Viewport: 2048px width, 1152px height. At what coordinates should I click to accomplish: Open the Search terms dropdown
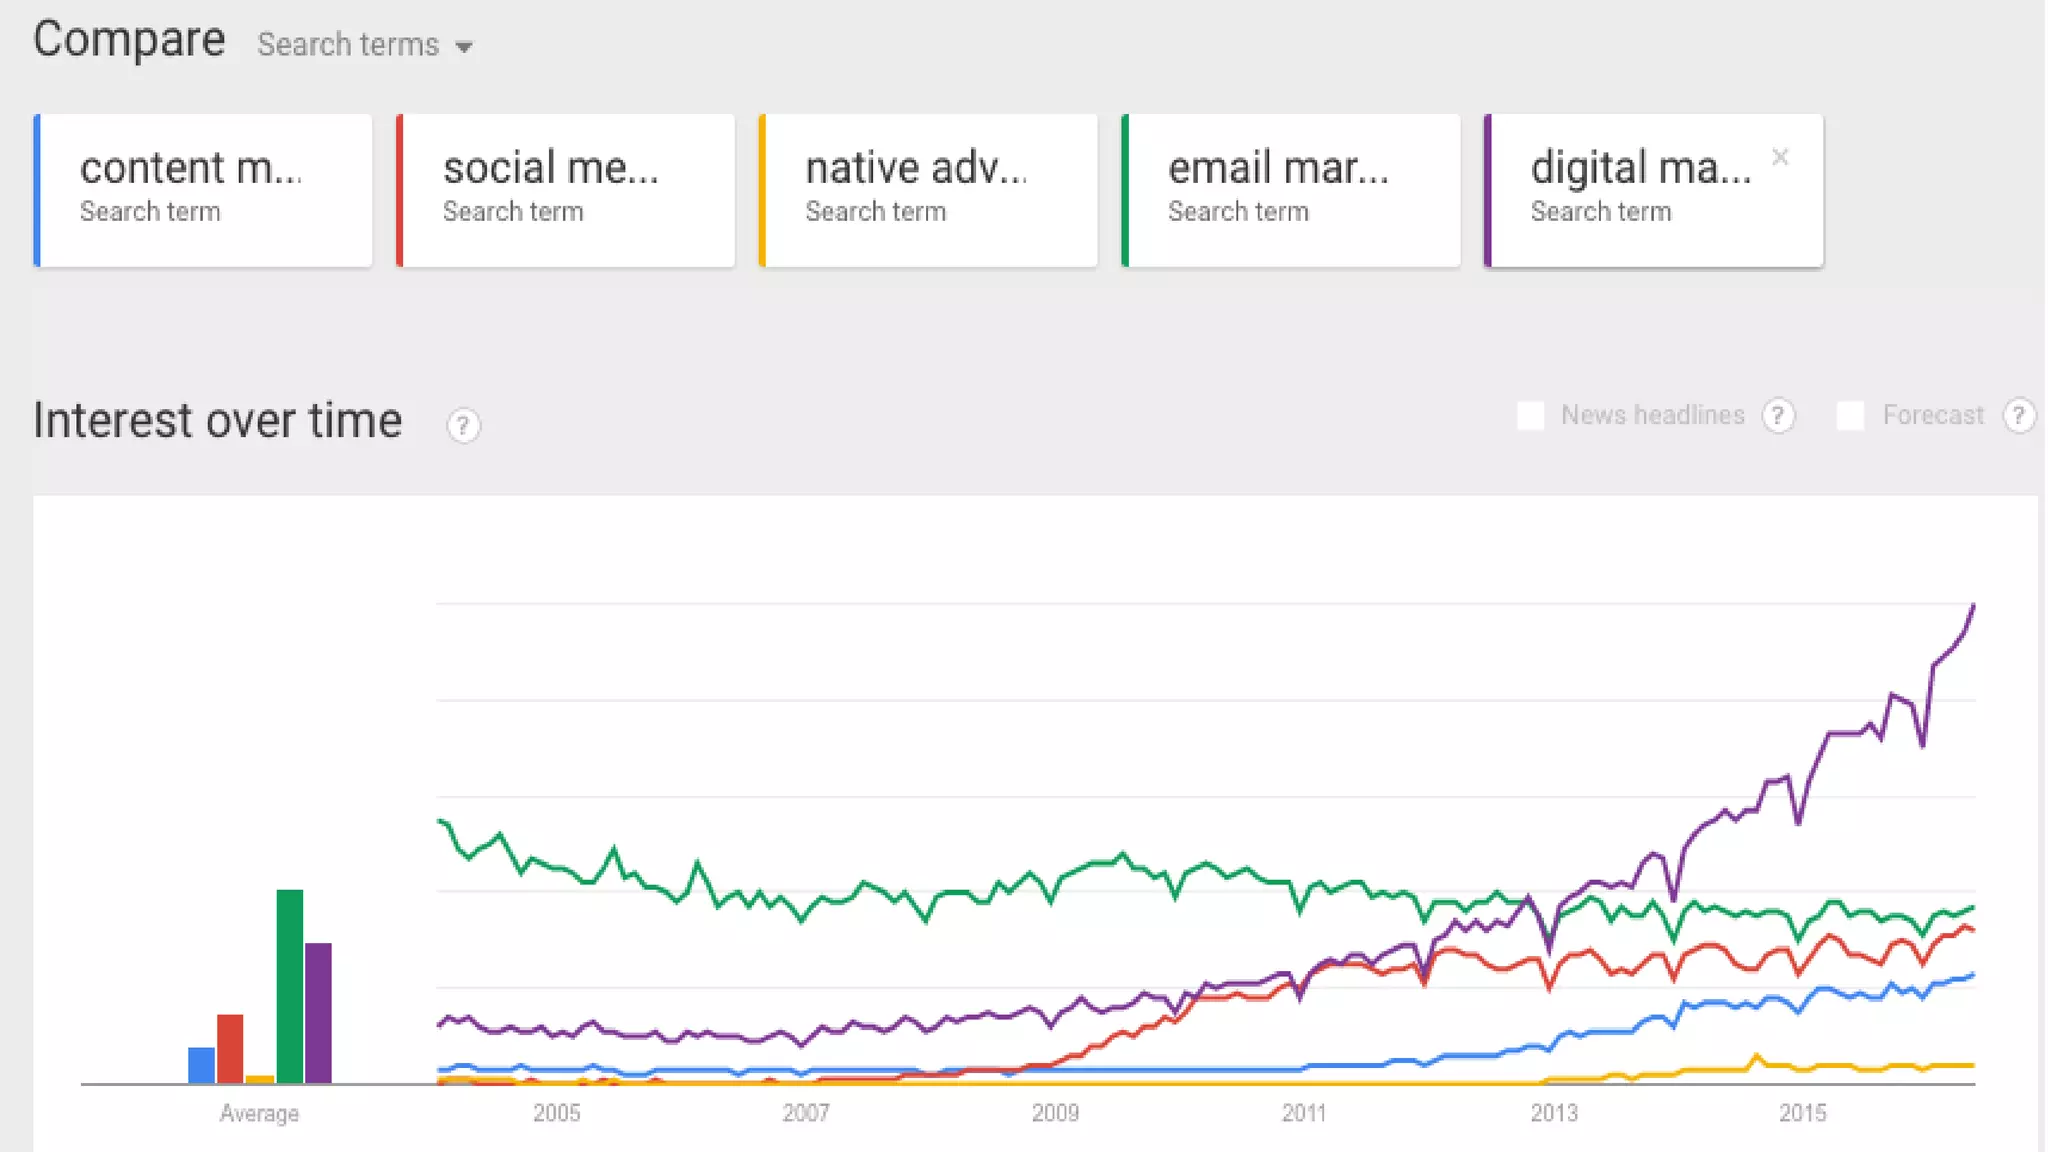coord(348,45)
